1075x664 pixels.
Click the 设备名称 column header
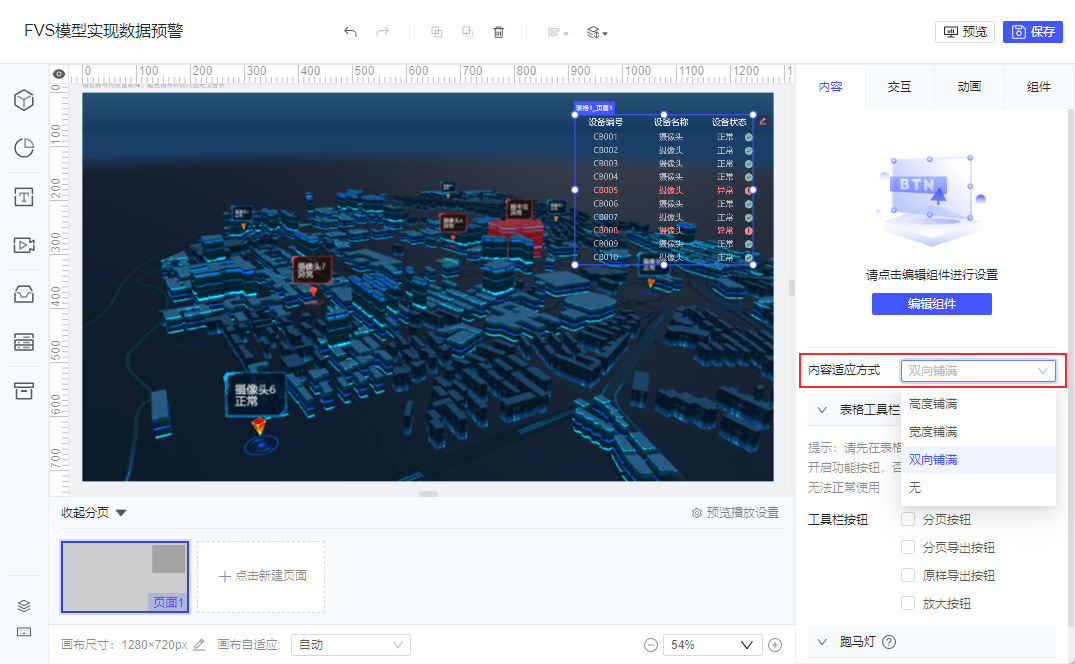[x=671, y=122]
